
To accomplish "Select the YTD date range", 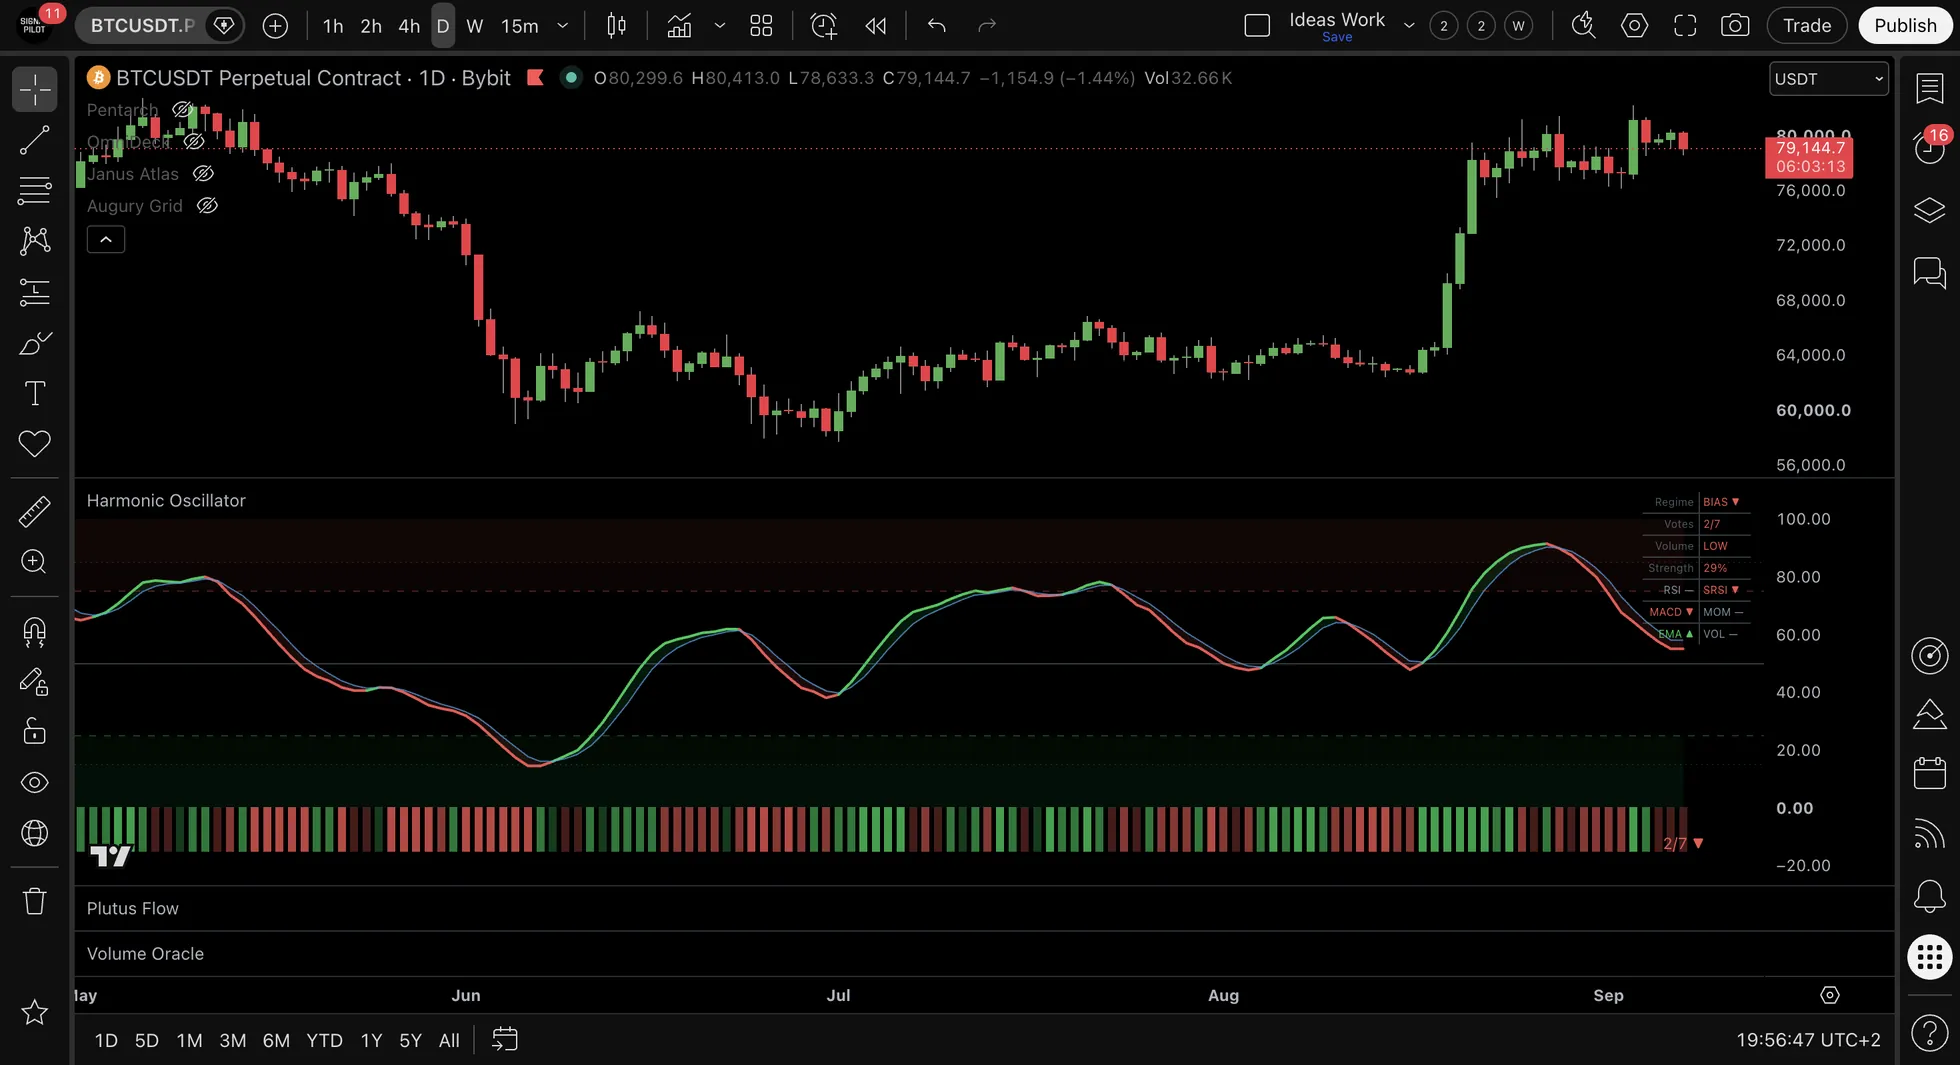I will 324,1041.
